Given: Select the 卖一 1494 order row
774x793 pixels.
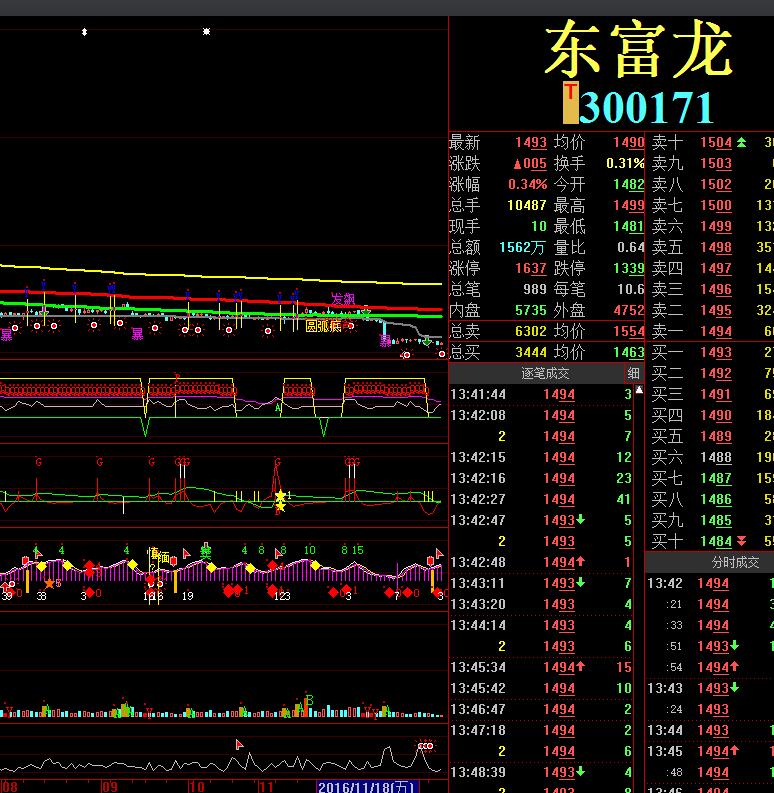Looking at the screenshot, I should 710,331.
